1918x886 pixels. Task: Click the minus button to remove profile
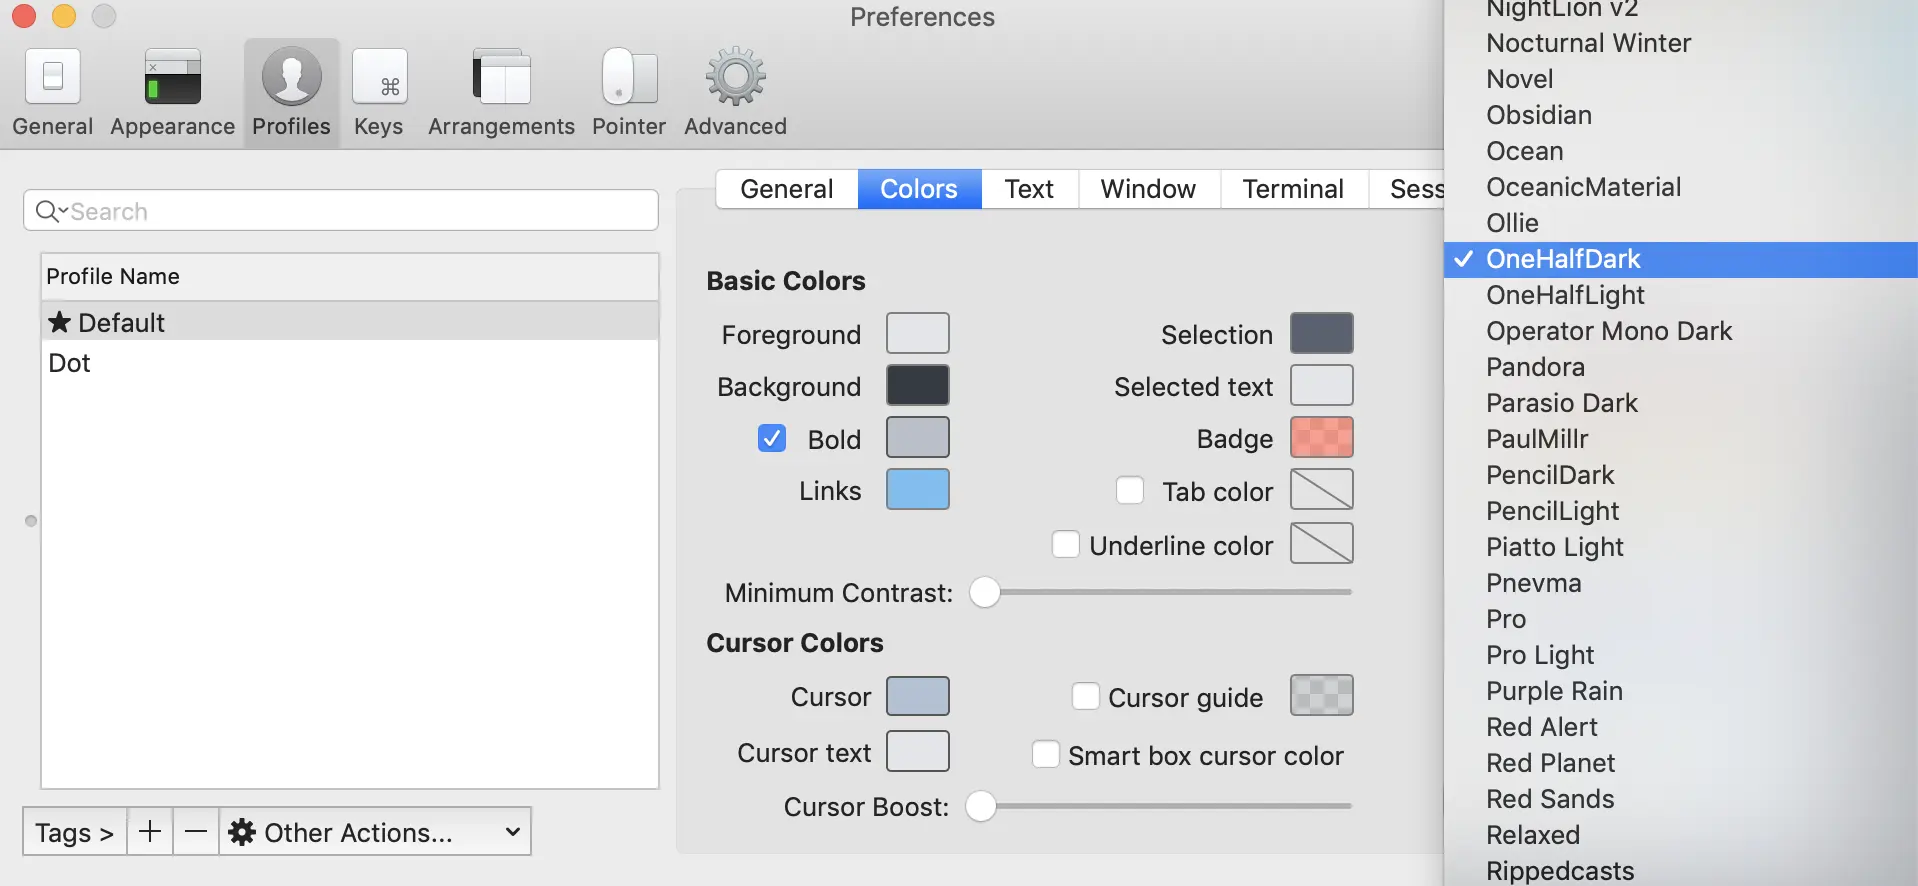196,832
